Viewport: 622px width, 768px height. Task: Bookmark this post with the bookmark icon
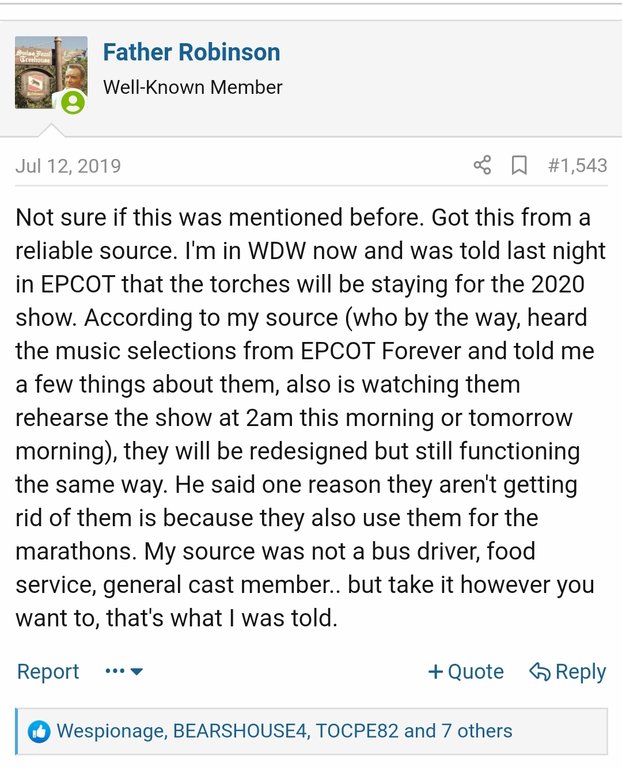point(519,166)
